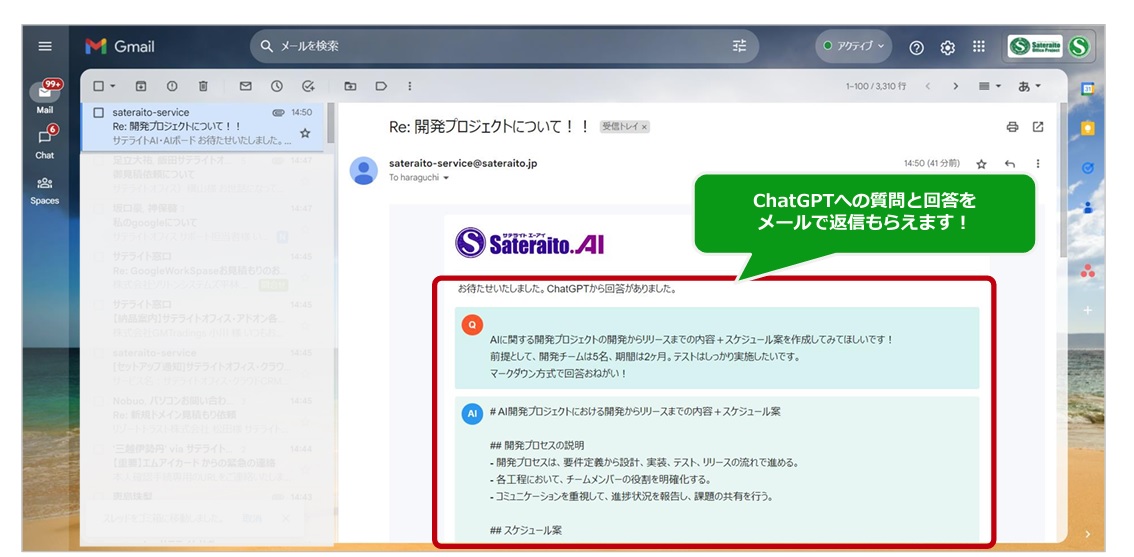
Task: Toggle the select-all checkbox in toolbar
Action: pos(99,86)
